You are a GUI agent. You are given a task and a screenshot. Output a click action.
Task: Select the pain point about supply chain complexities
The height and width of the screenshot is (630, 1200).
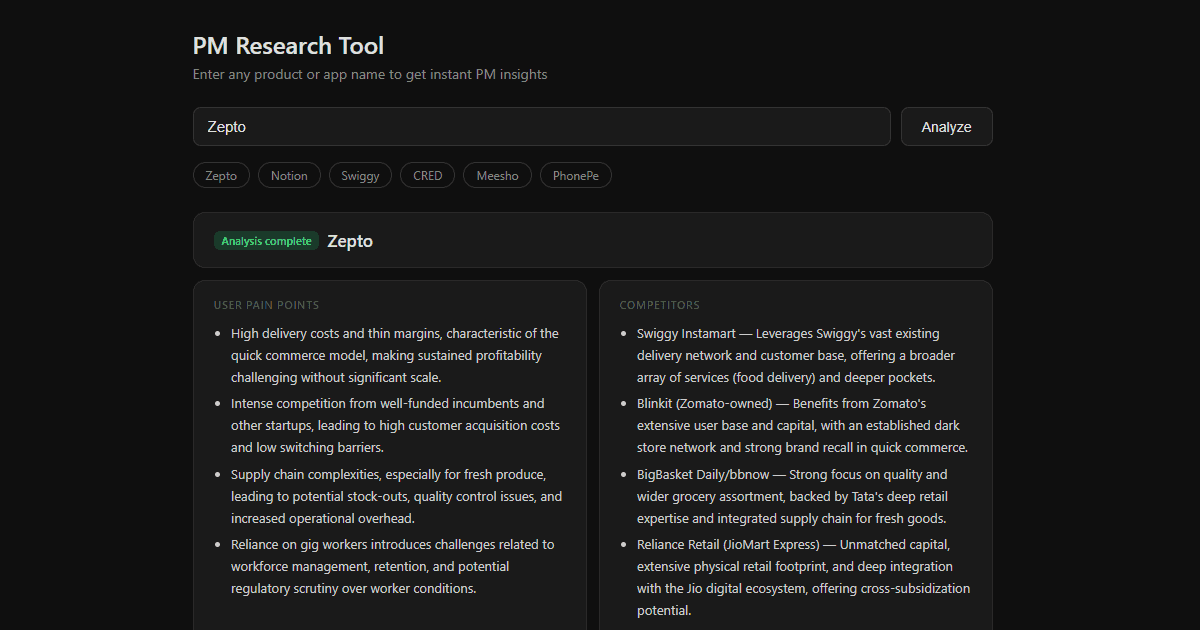click(x=395, y=496)
